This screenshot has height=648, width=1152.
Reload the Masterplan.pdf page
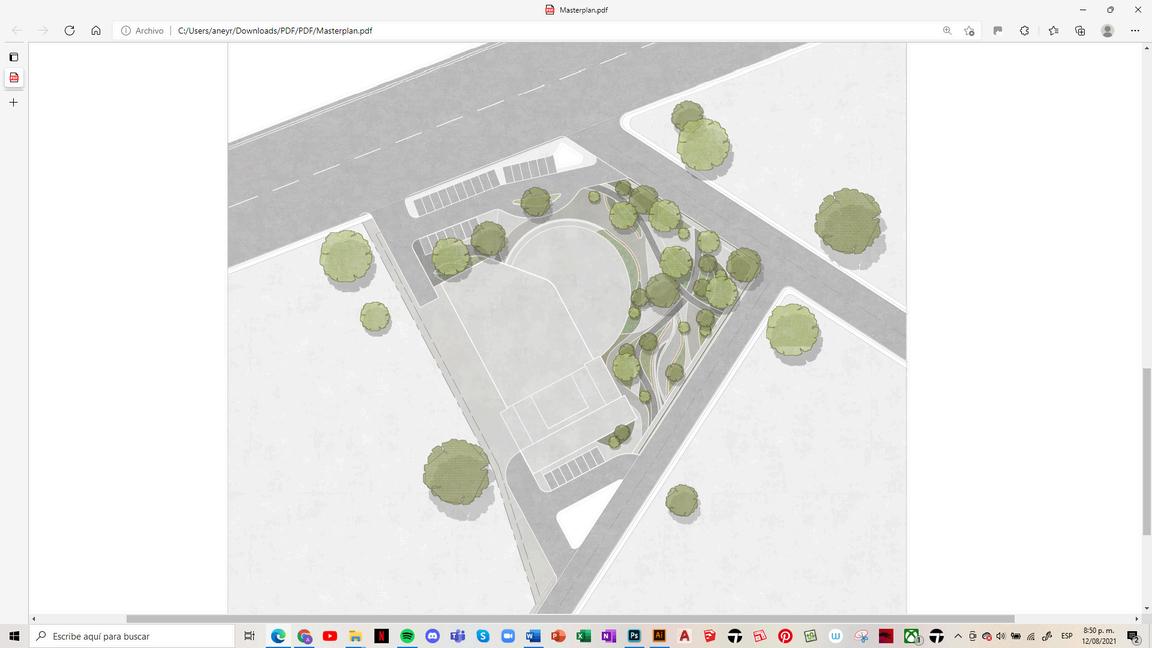[69, 31]
